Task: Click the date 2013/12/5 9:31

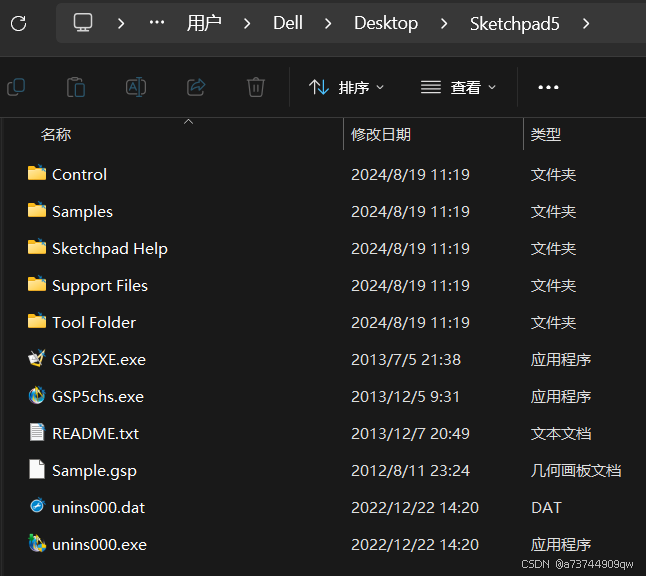Action: 405,397
